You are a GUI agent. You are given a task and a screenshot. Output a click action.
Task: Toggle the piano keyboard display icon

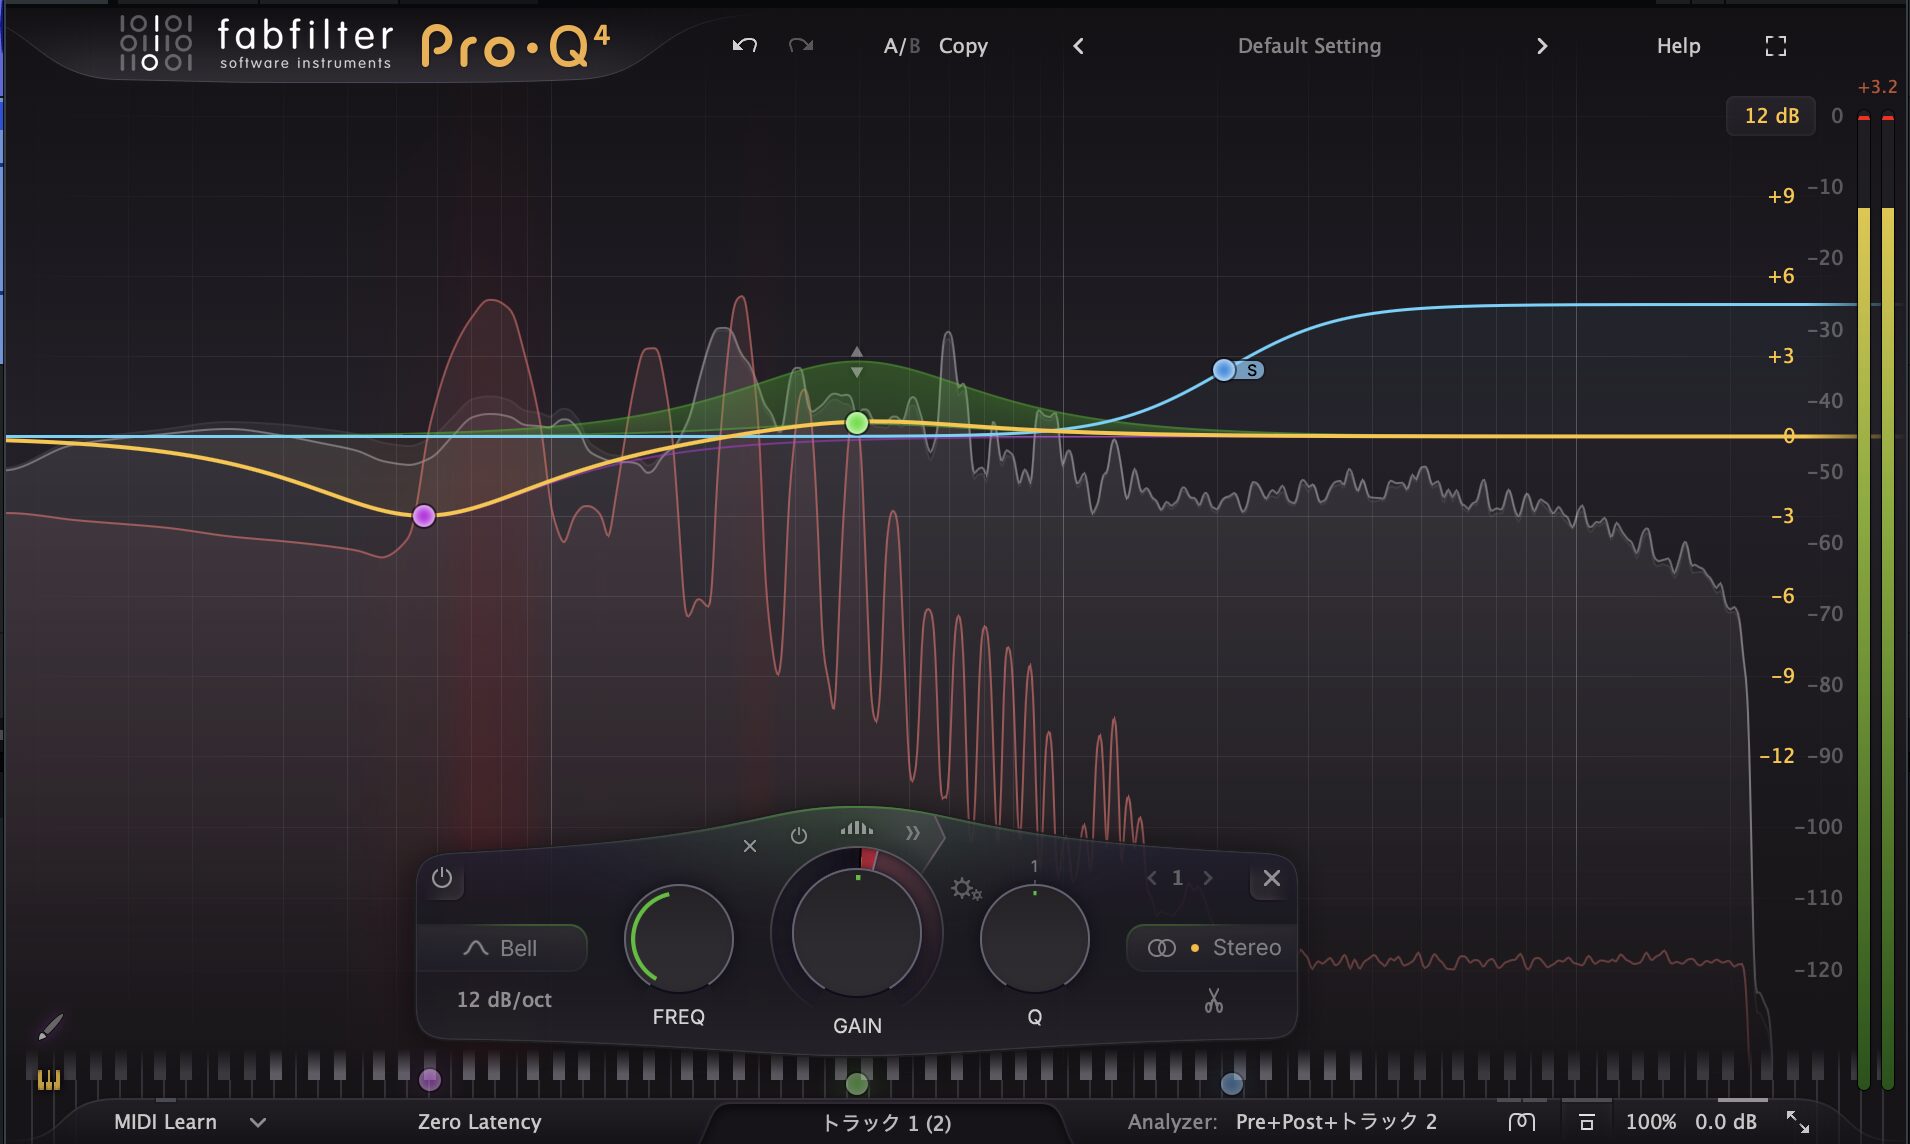(49, 1080)
